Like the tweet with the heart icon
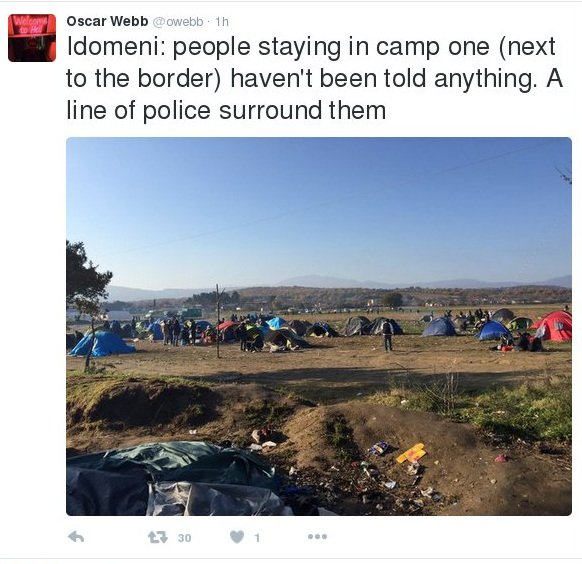 [x=237, y=537]
